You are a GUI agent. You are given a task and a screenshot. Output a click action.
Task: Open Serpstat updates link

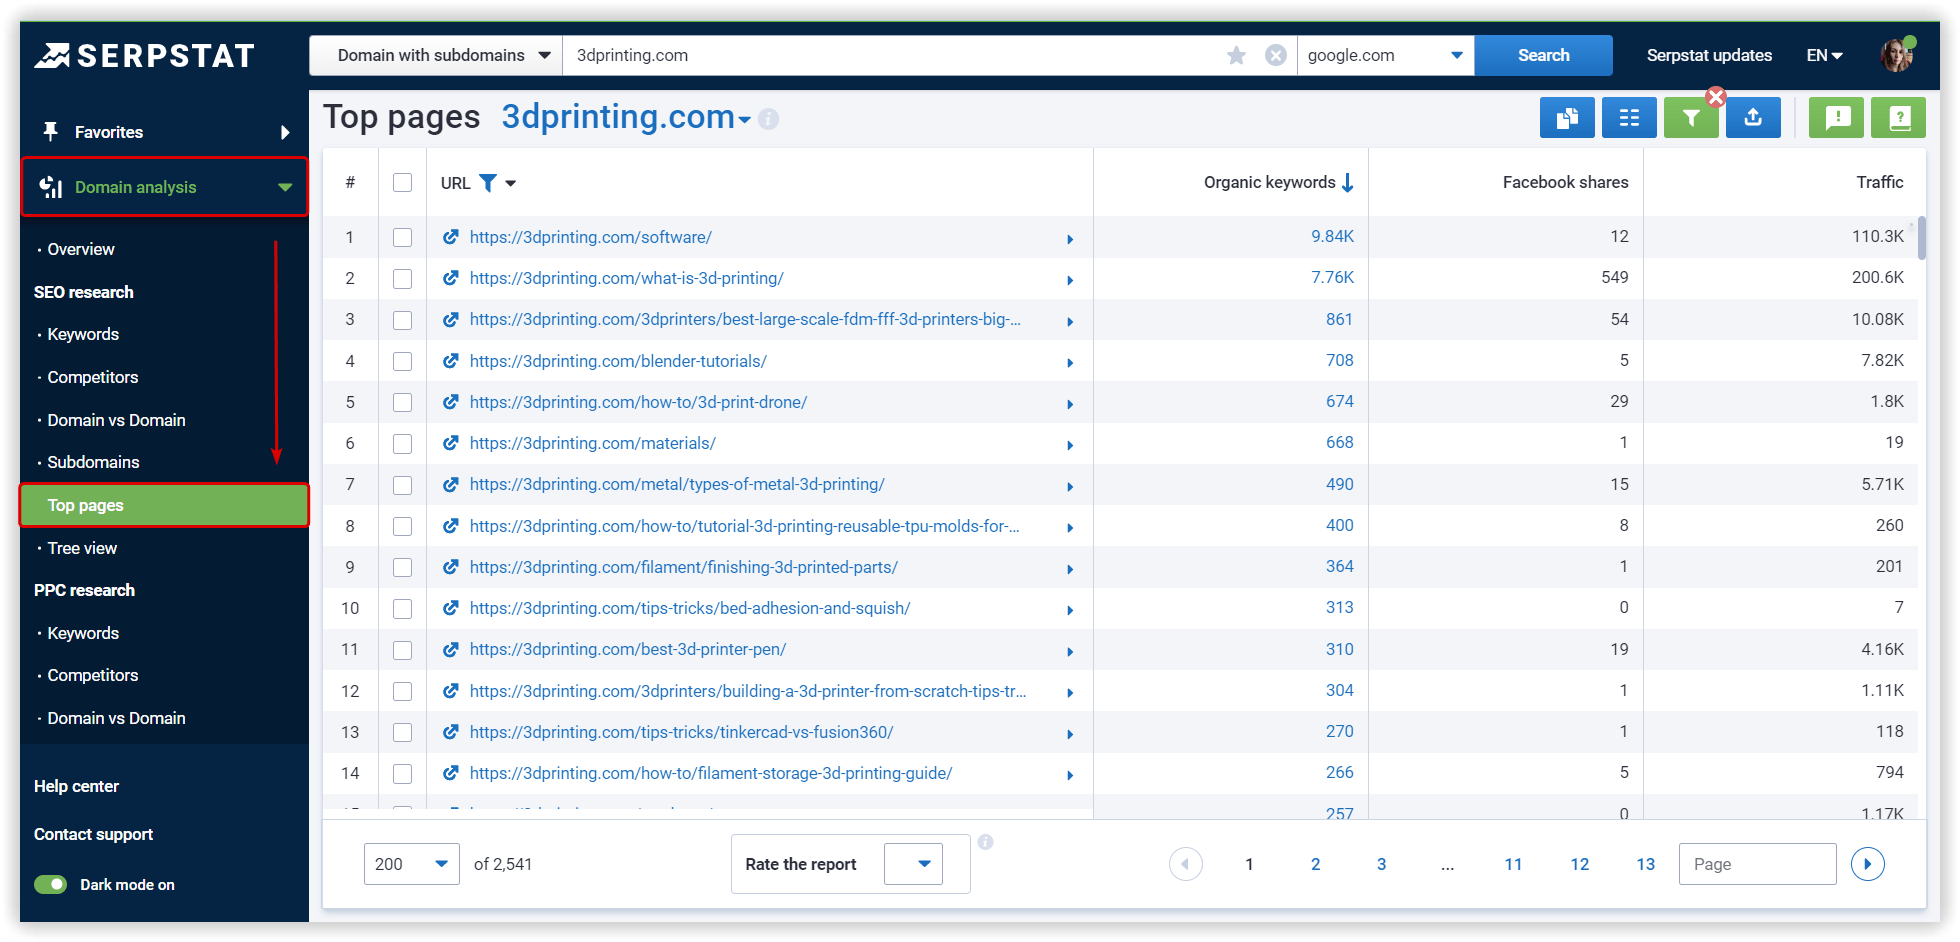[x=1709, y=55]
